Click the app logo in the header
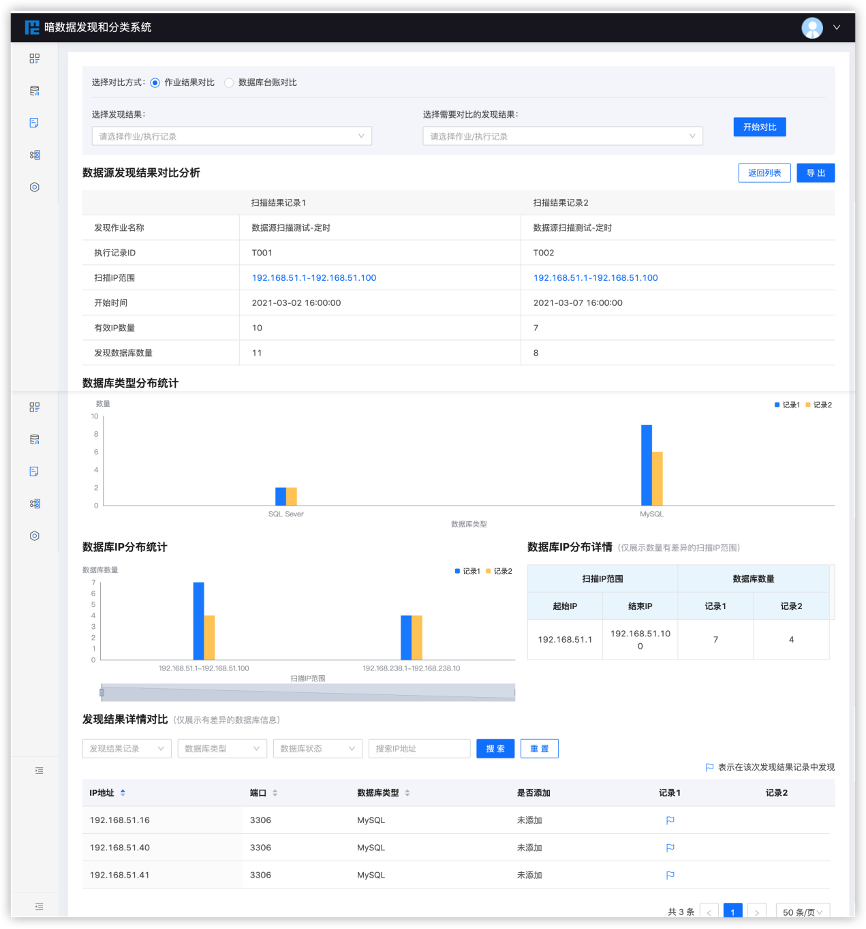This screenshot has height=929, width=866. (33, 27)
